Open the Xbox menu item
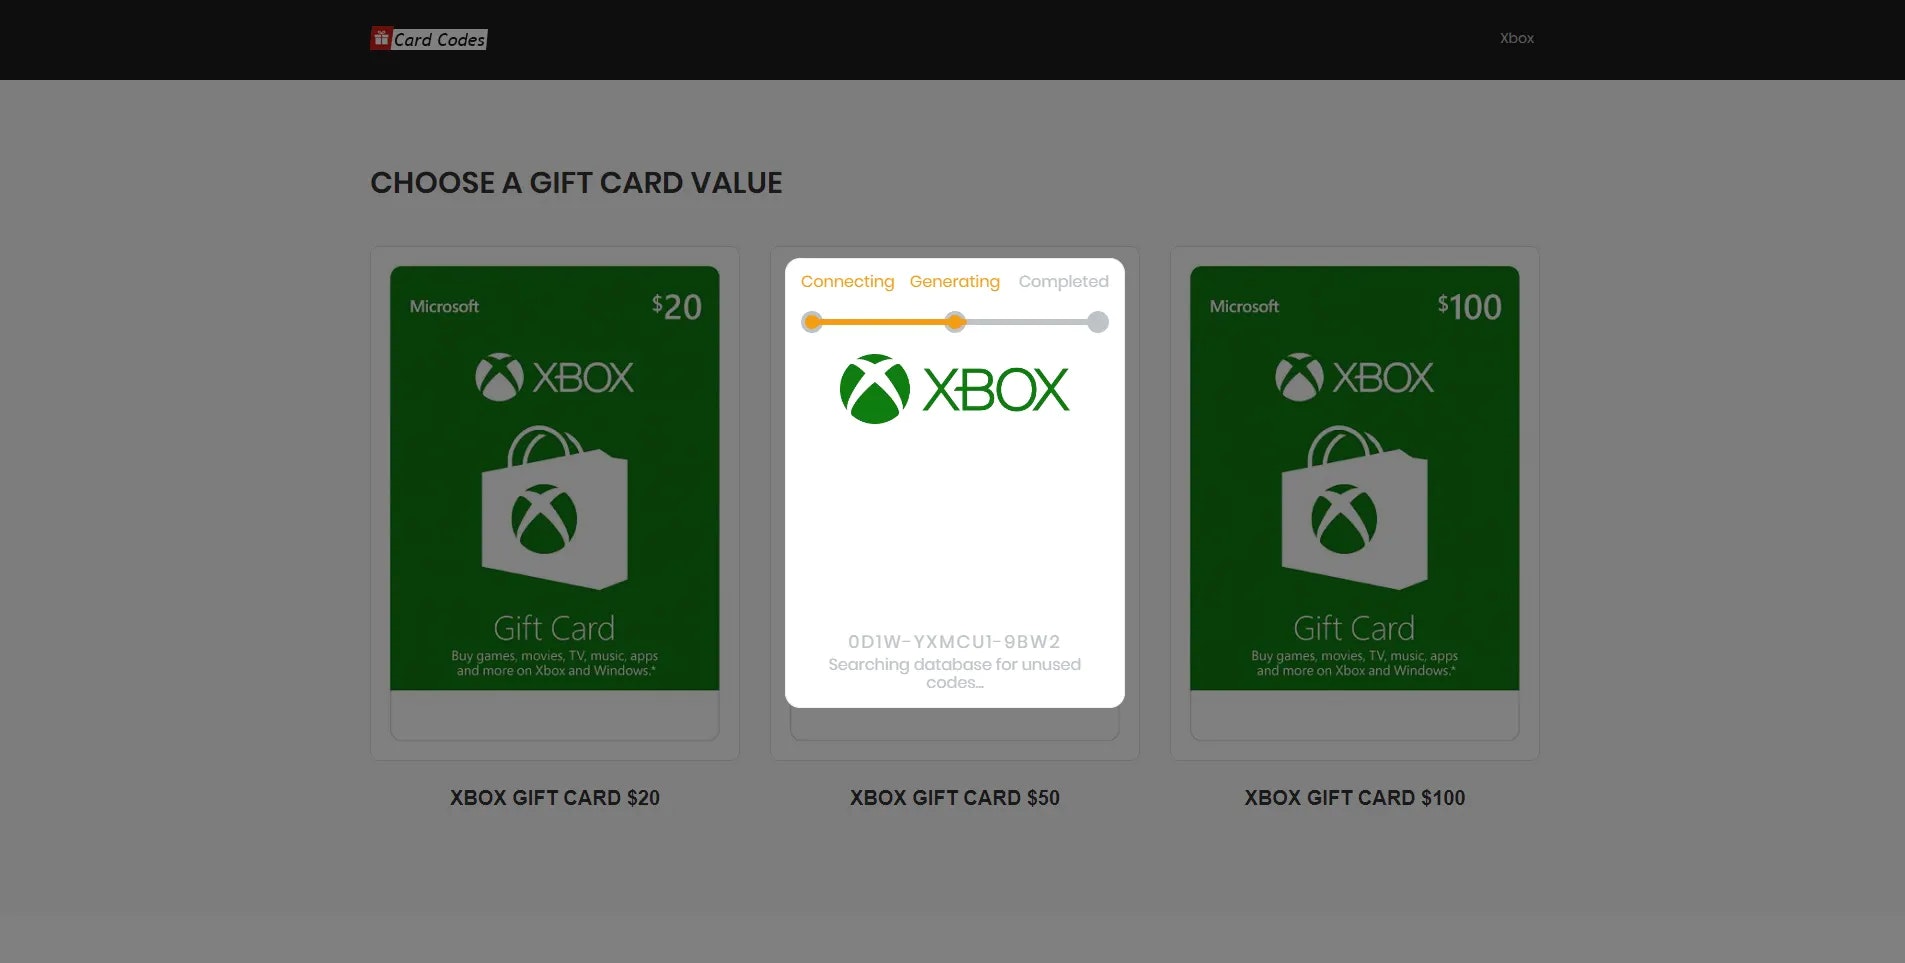 pos(1516,38)
